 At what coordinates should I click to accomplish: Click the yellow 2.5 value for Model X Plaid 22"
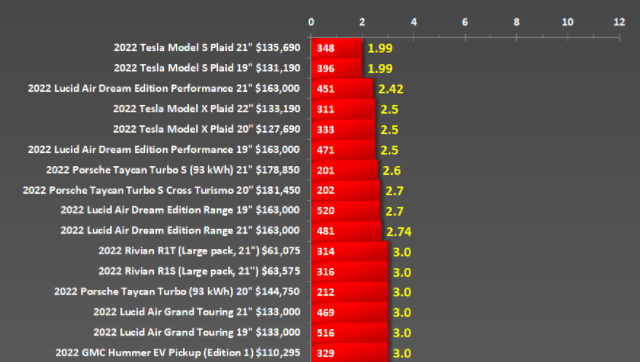[x=389, y=110]
